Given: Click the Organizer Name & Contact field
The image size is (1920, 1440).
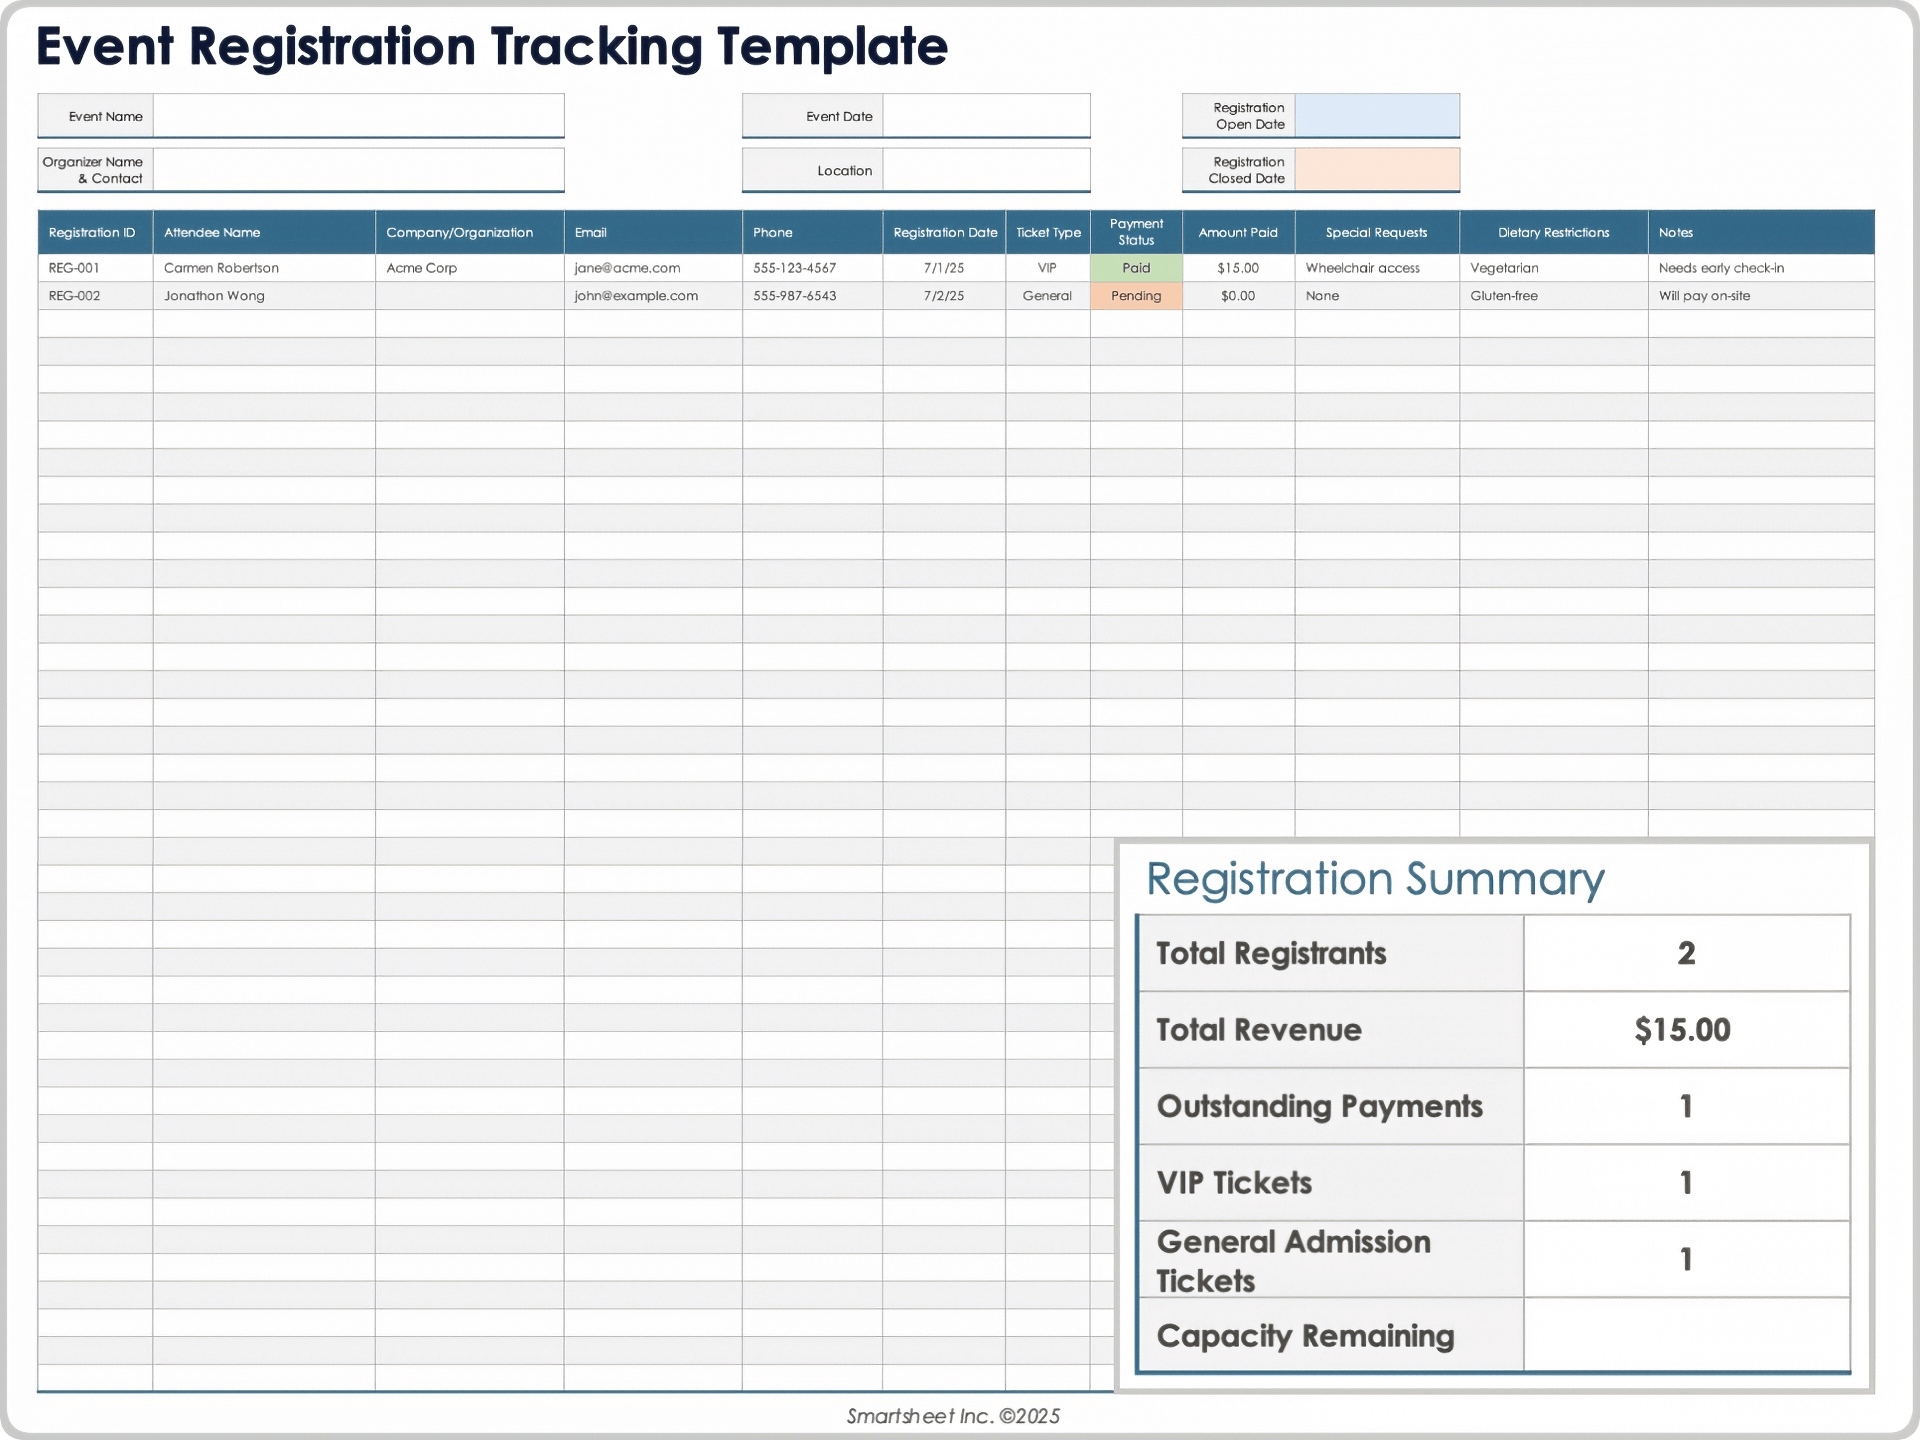Looking at the screenshot, I should coord(358,169).
